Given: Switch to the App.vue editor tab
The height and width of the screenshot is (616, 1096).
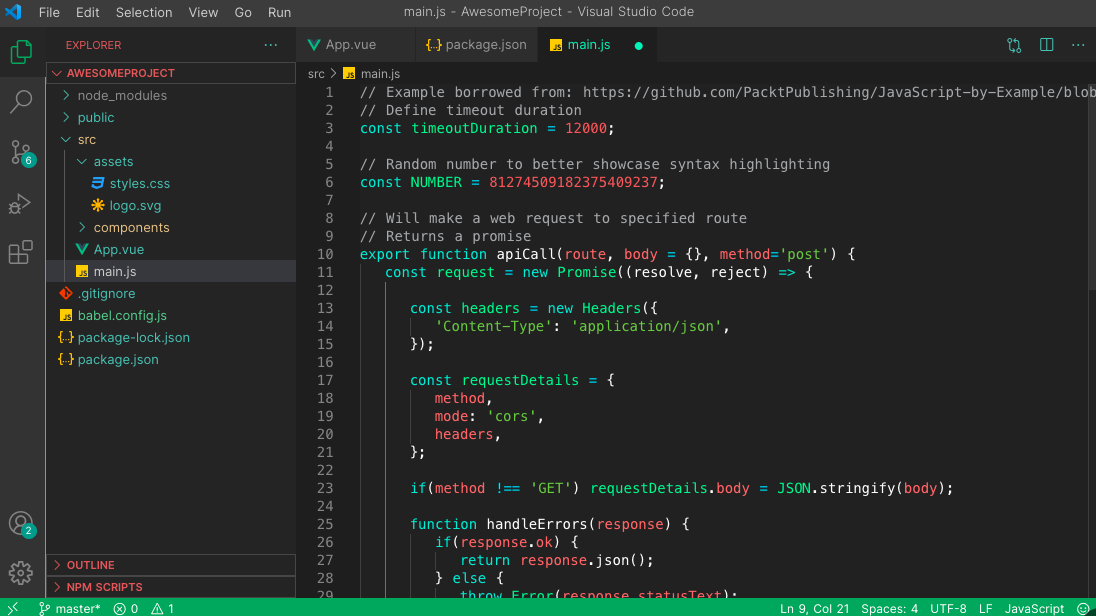Looking at the screenshot, I should [x=355, y=45].
